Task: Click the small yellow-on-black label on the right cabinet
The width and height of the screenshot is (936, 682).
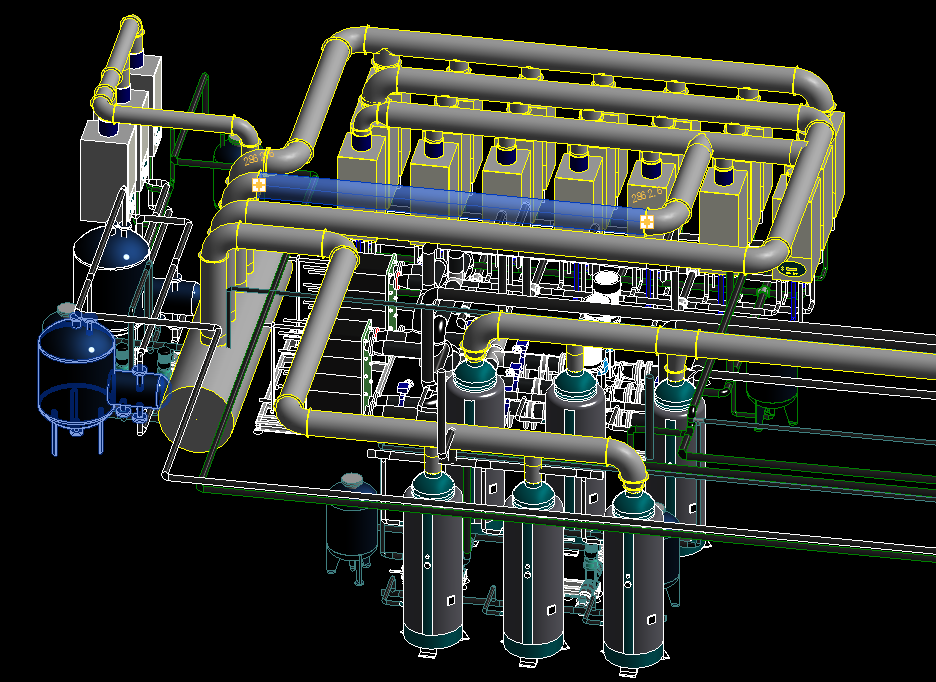Action: click(x=790, y=271)
